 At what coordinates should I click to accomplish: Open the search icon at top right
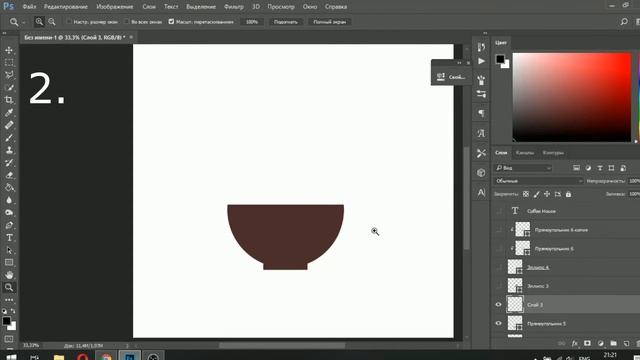click(624, 22)
